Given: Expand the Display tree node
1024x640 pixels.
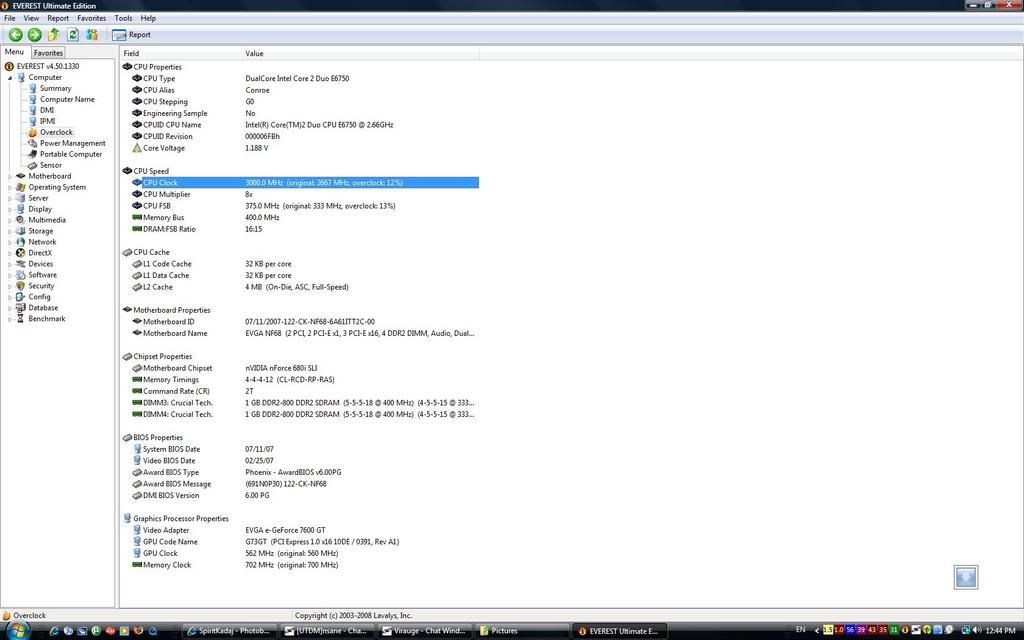Looking at the screenshot, I should coord(10,209).
